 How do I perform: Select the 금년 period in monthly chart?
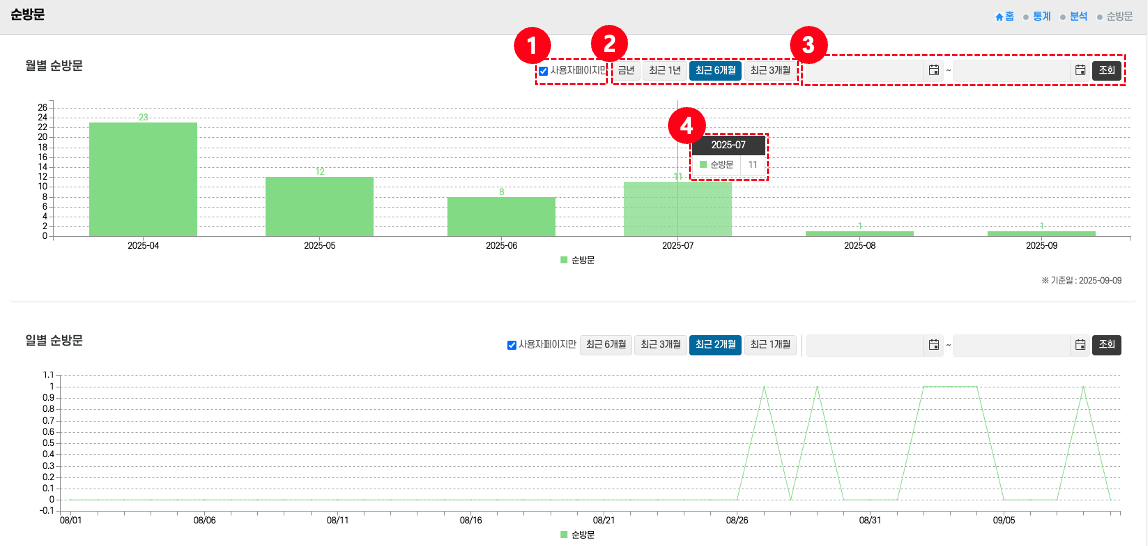[626, 70]
